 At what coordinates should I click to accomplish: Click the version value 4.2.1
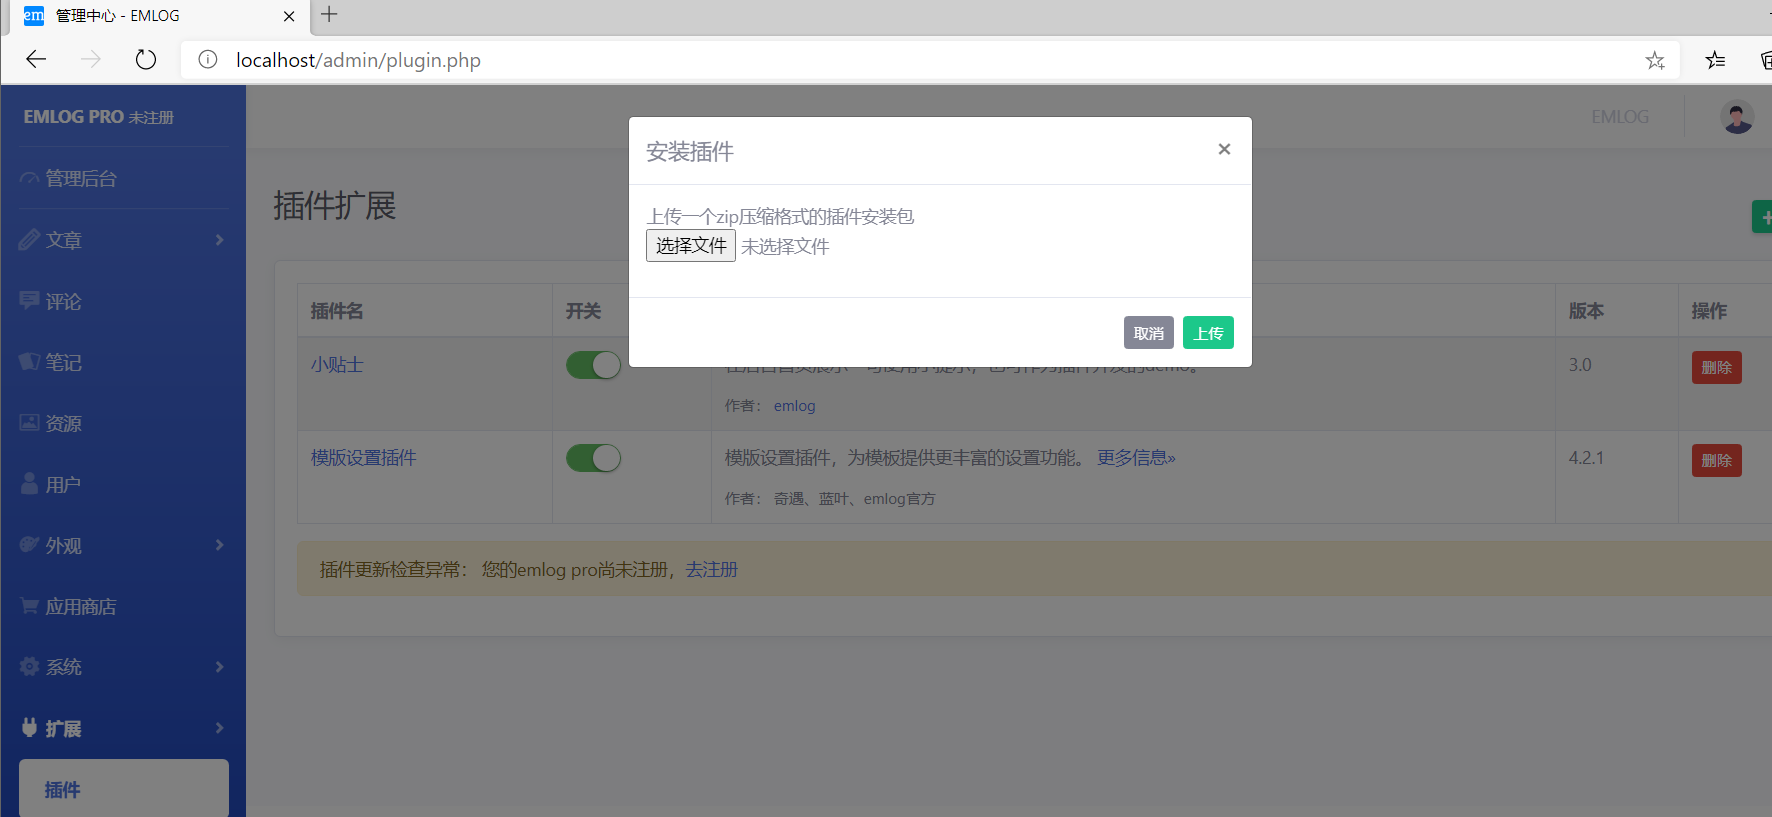[1586, 458]
